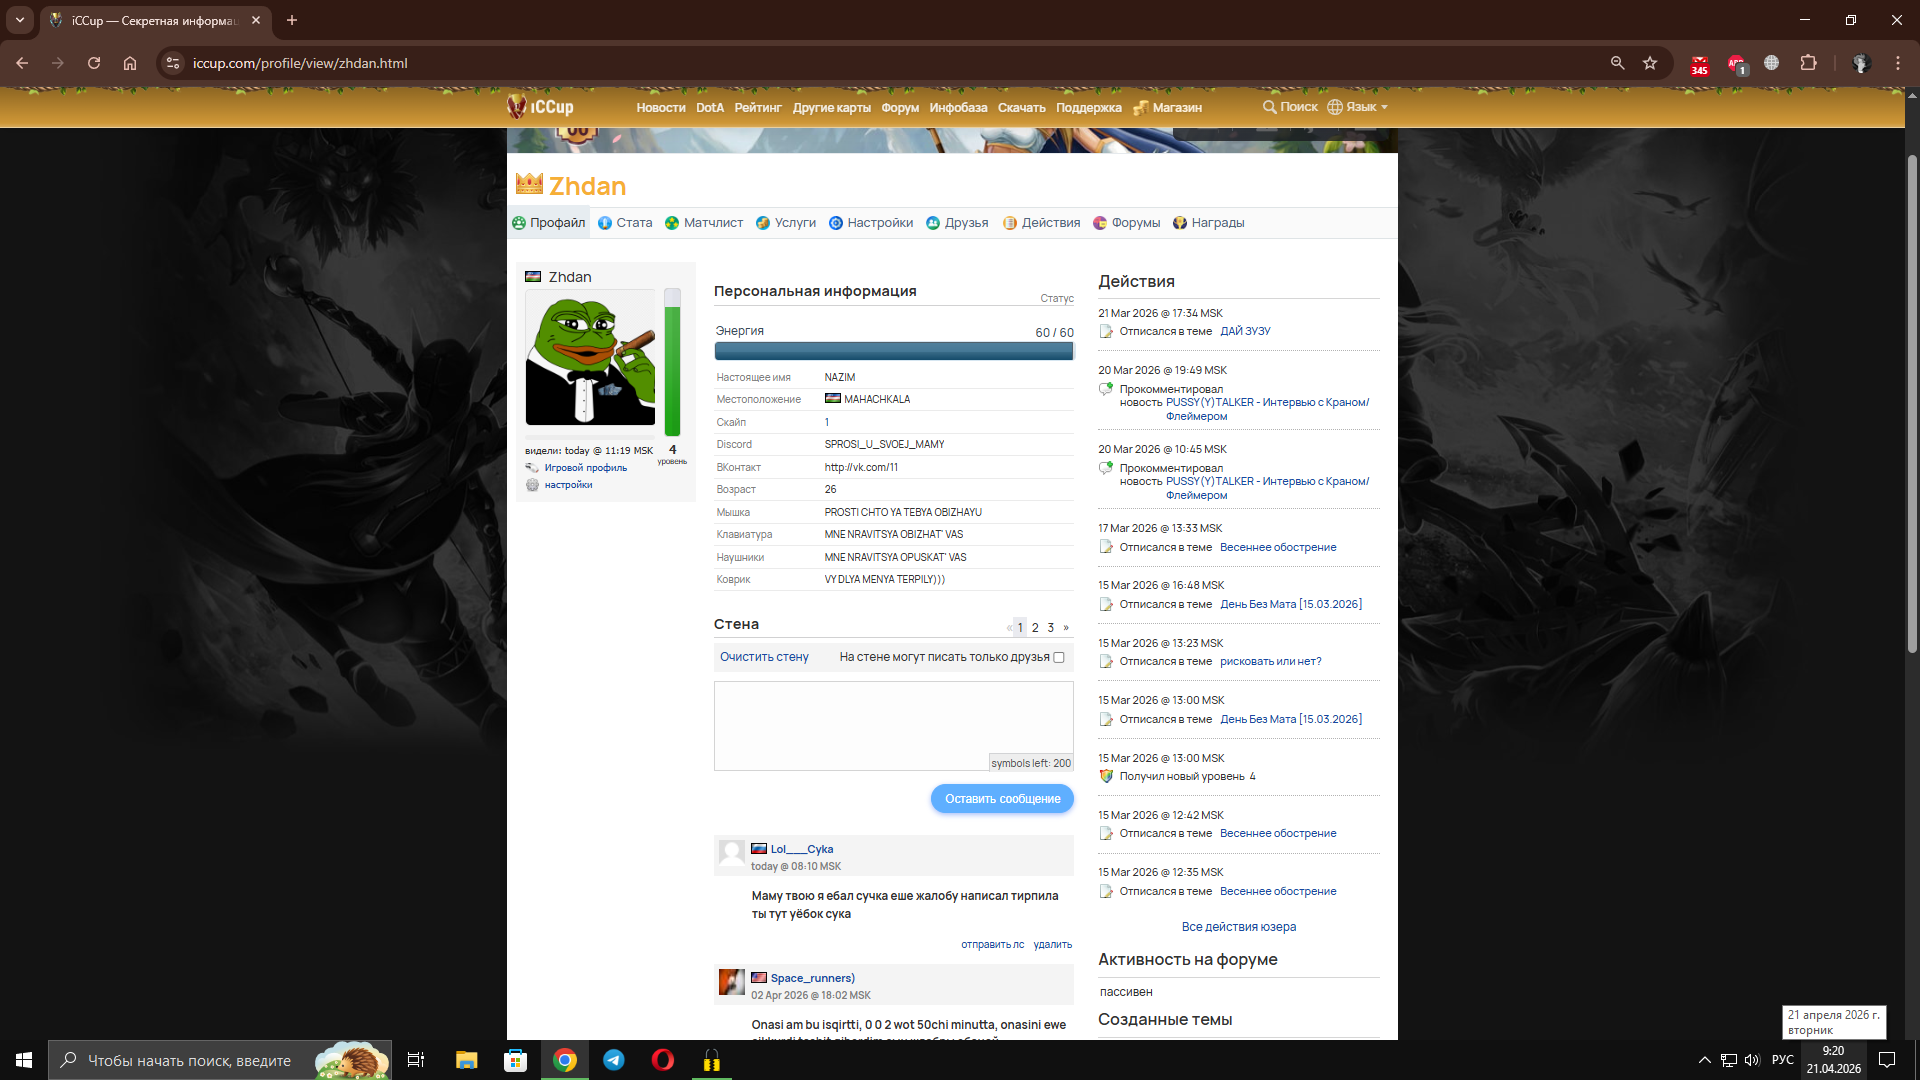This screenshot has height=1080, width=1920.
Task: Open Chrome extensions puzzle icon
Action: click(1808, 63)
